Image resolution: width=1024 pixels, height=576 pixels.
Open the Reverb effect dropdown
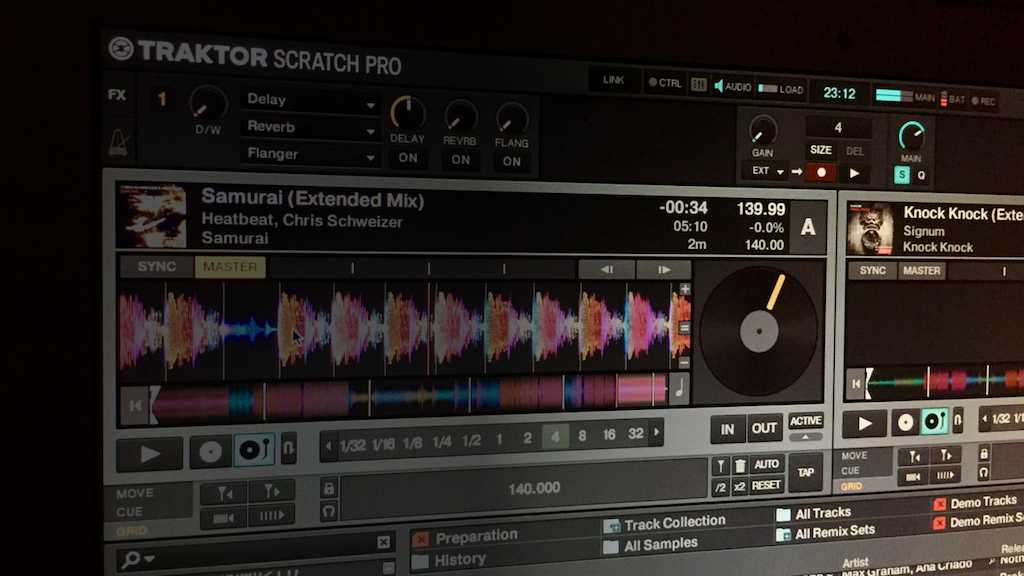311,128
